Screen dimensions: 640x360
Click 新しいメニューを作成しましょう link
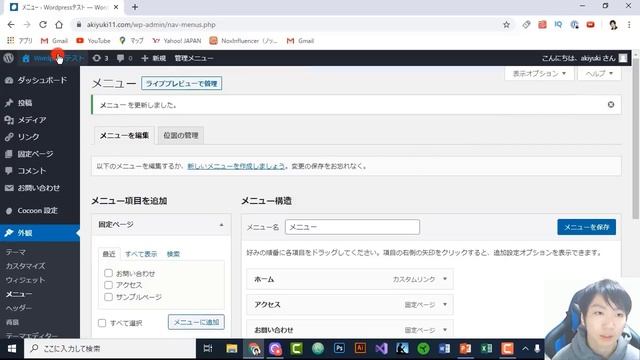pos(236,166)
